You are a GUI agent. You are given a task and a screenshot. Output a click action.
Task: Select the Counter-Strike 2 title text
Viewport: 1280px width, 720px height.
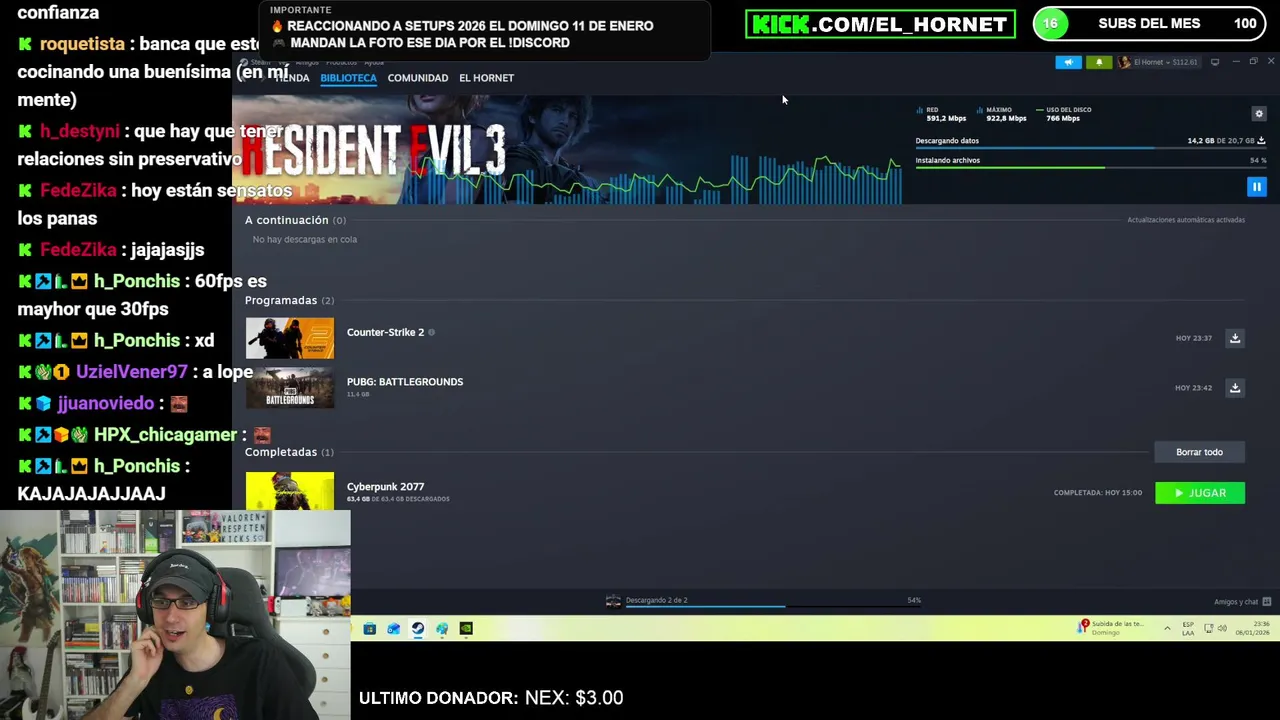(x=385, y=332)
